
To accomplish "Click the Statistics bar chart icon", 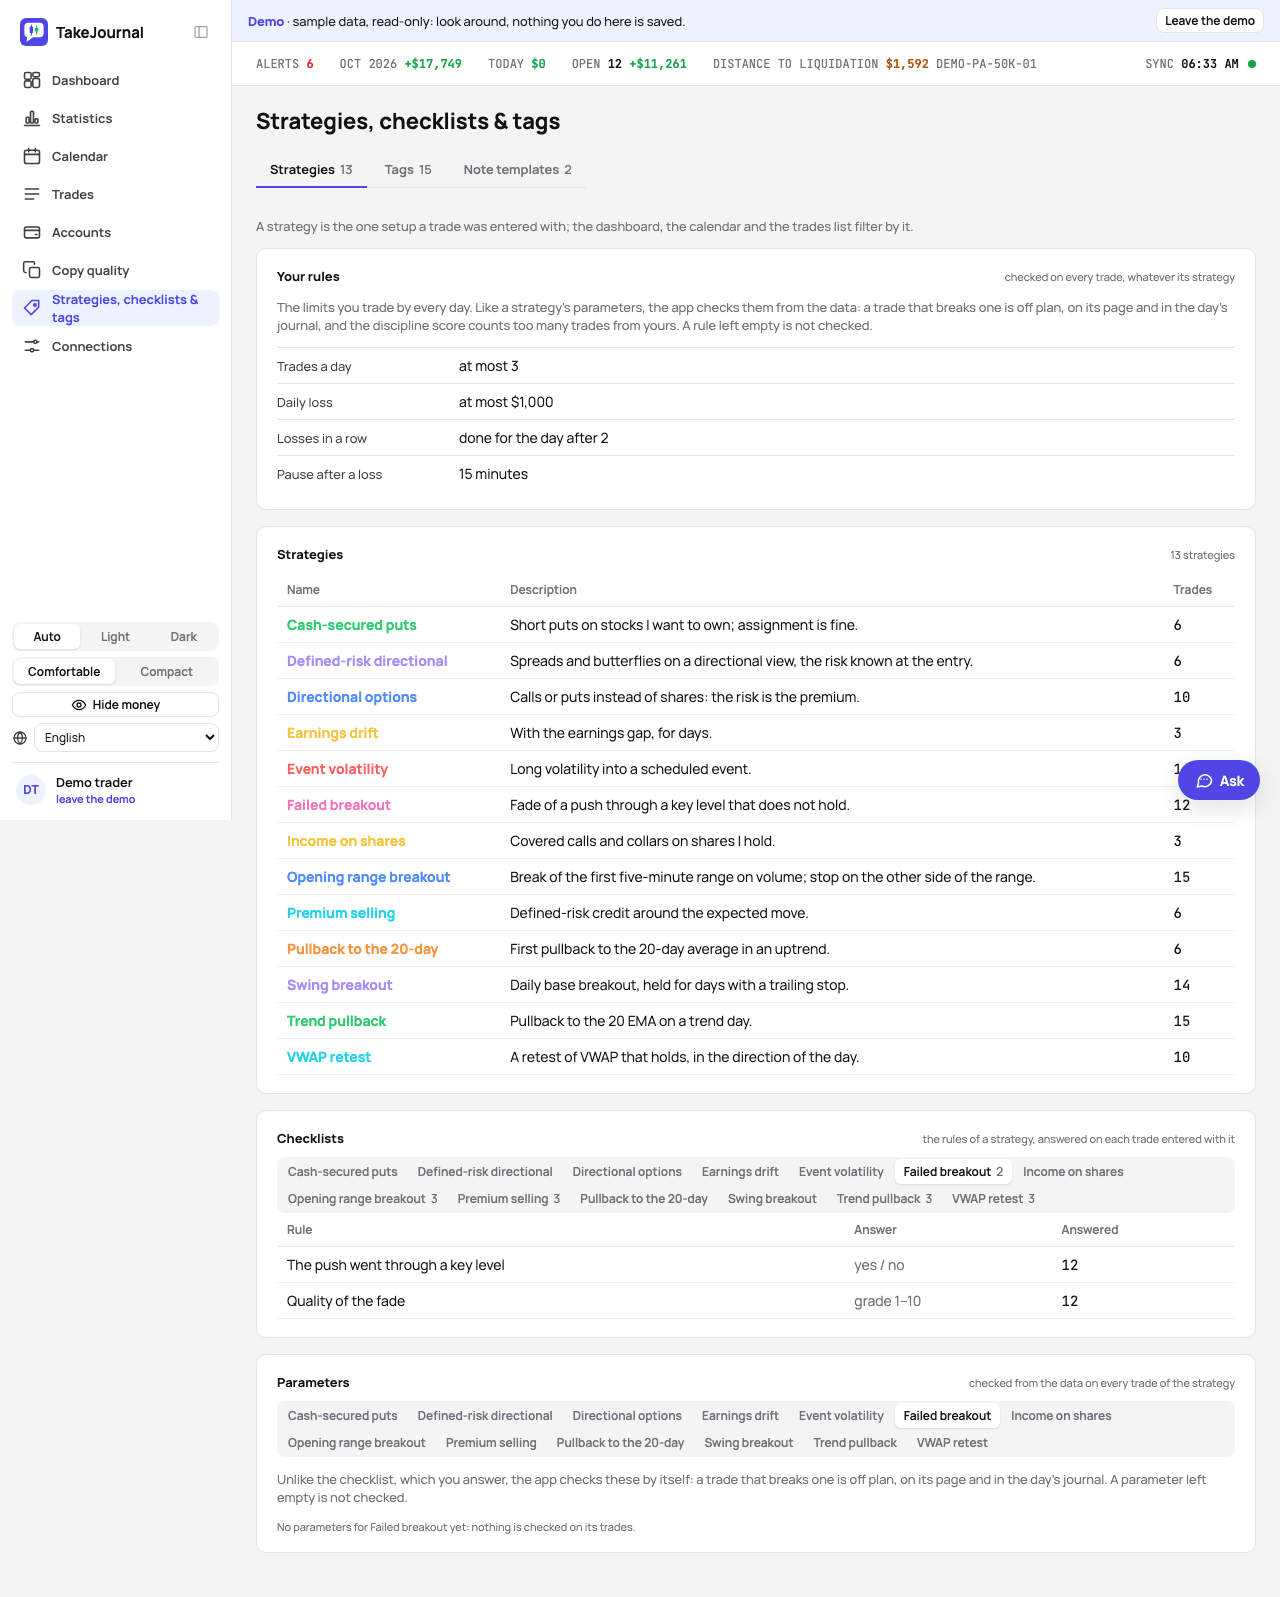I will pyautogui.click(x=32, y=118).
